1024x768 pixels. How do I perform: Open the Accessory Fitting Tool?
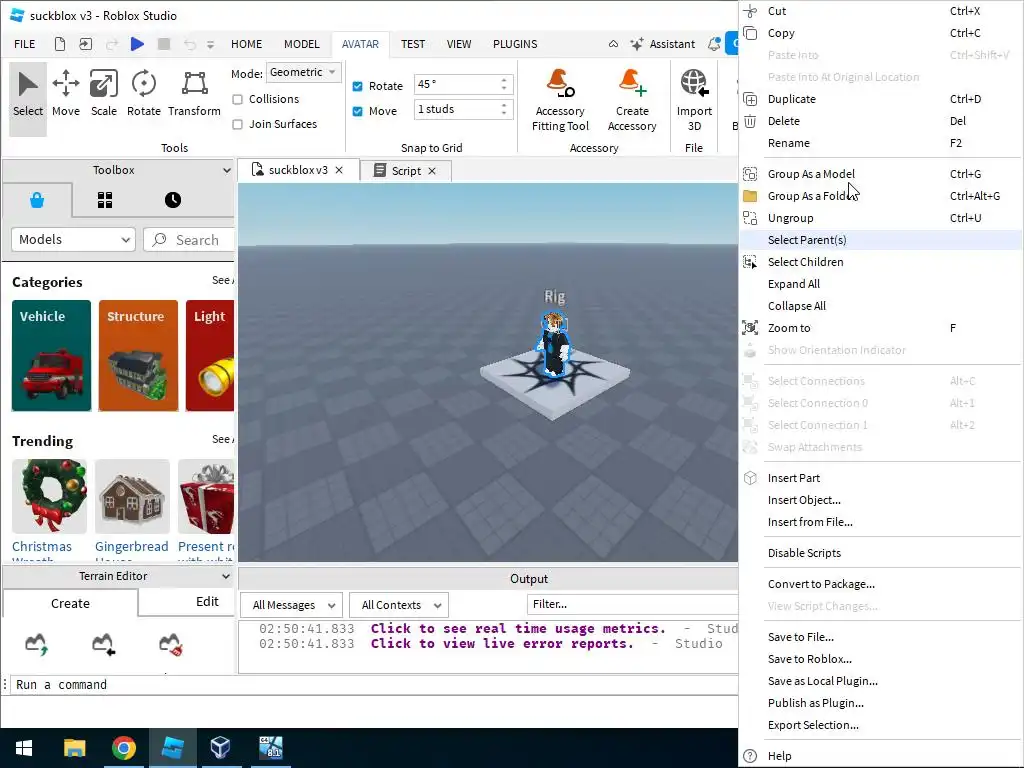coord(560,100)
